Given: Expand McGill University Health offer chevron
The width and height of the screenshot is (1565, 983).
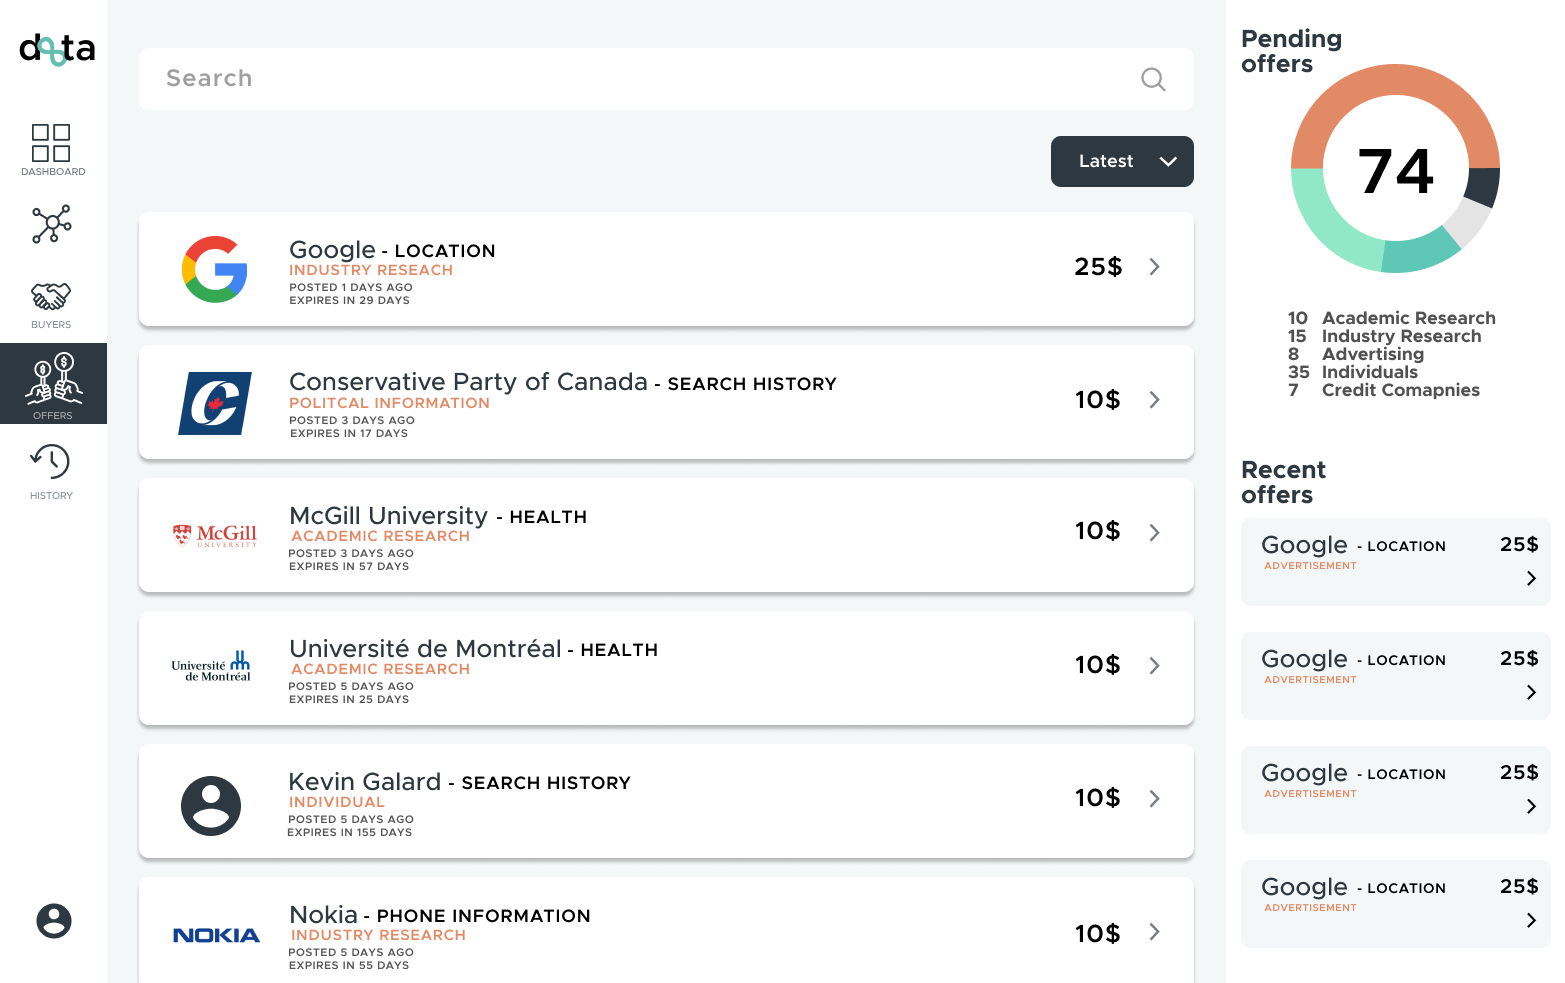Looking at the screenshot, I should pyautogui.click(x=1155, y=532).
